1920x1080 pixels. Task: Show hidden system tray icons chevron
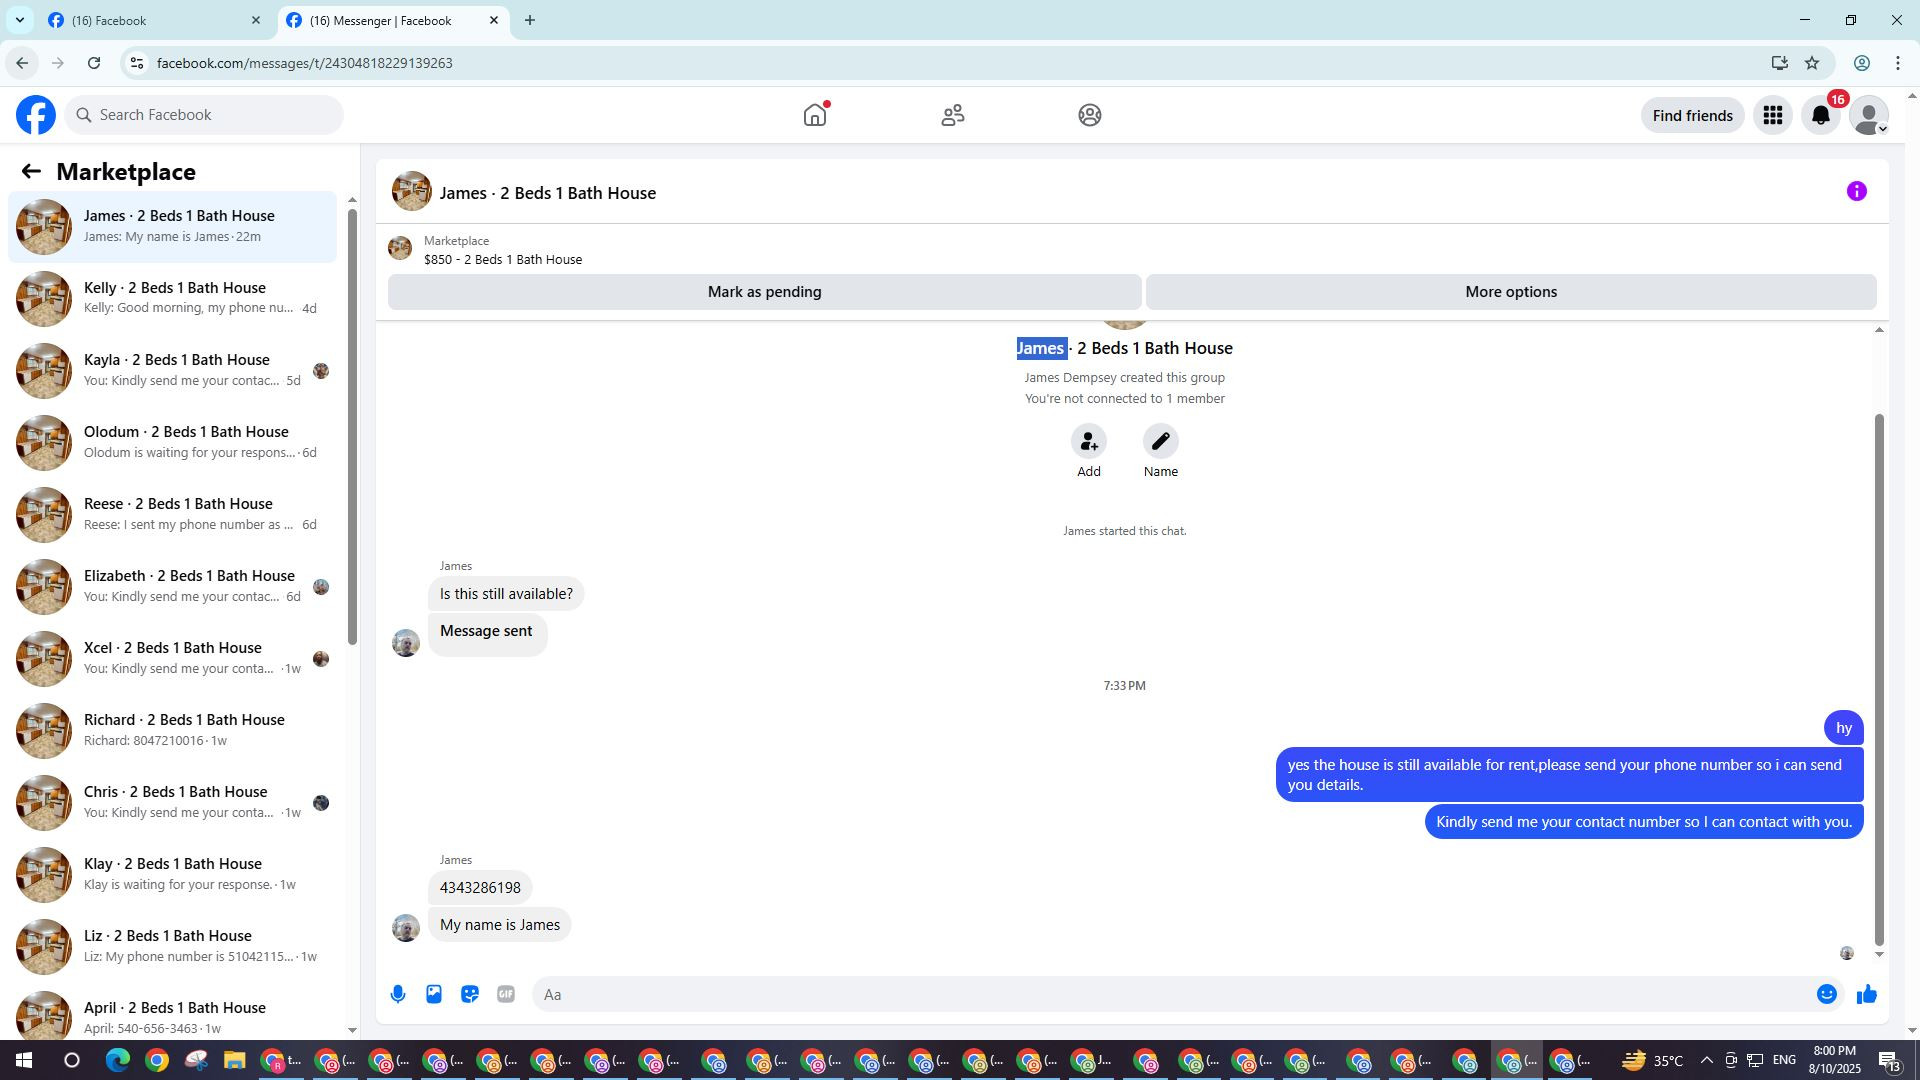click(1706, 1060)
